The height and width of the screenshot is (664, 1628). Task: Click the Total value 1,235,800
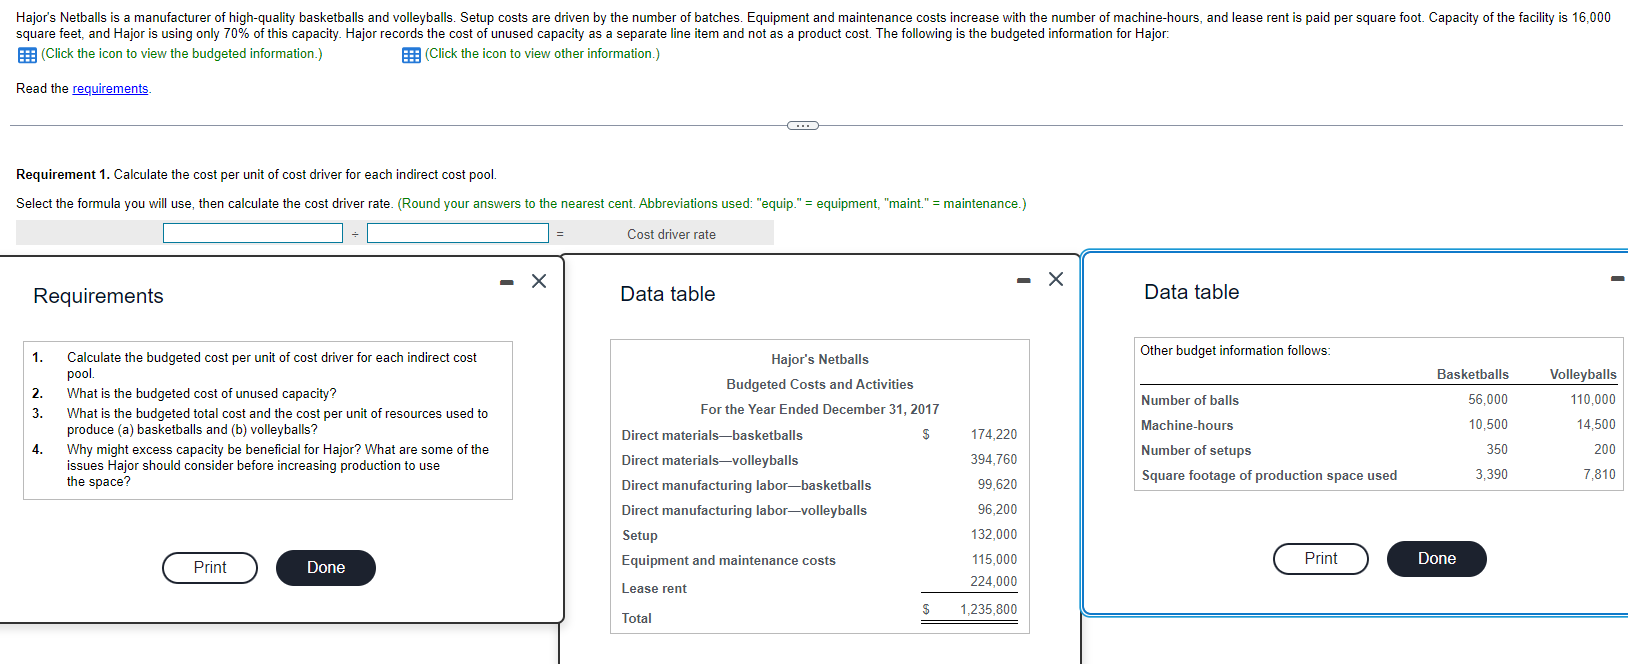point(988,610)
